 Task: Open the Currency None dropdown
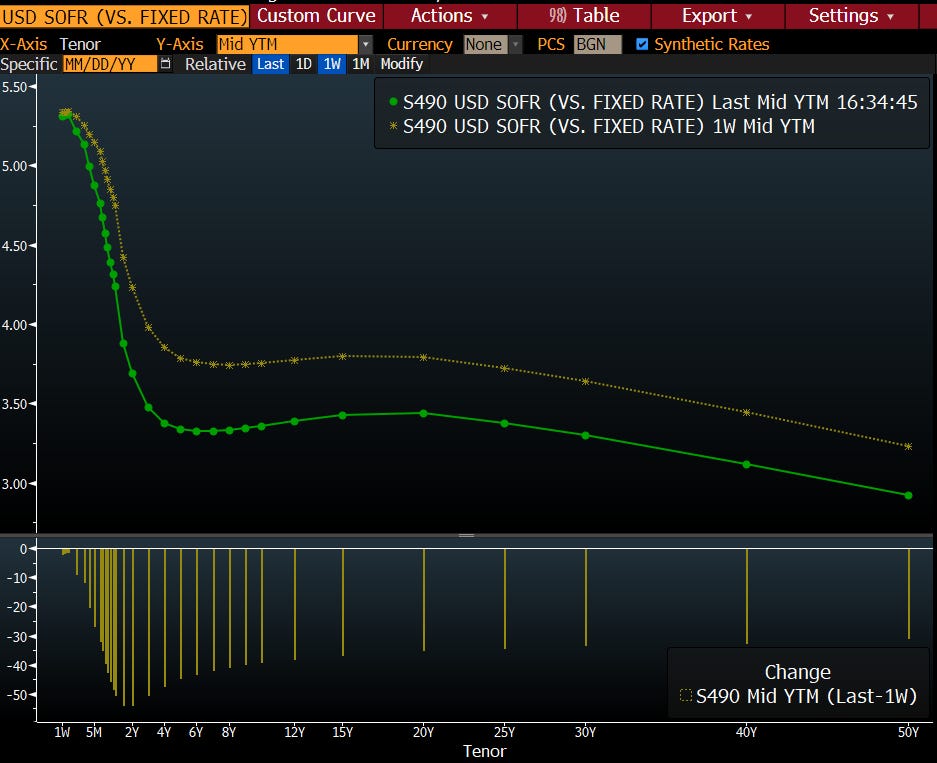pyautogui.click(x=493, y=44)
